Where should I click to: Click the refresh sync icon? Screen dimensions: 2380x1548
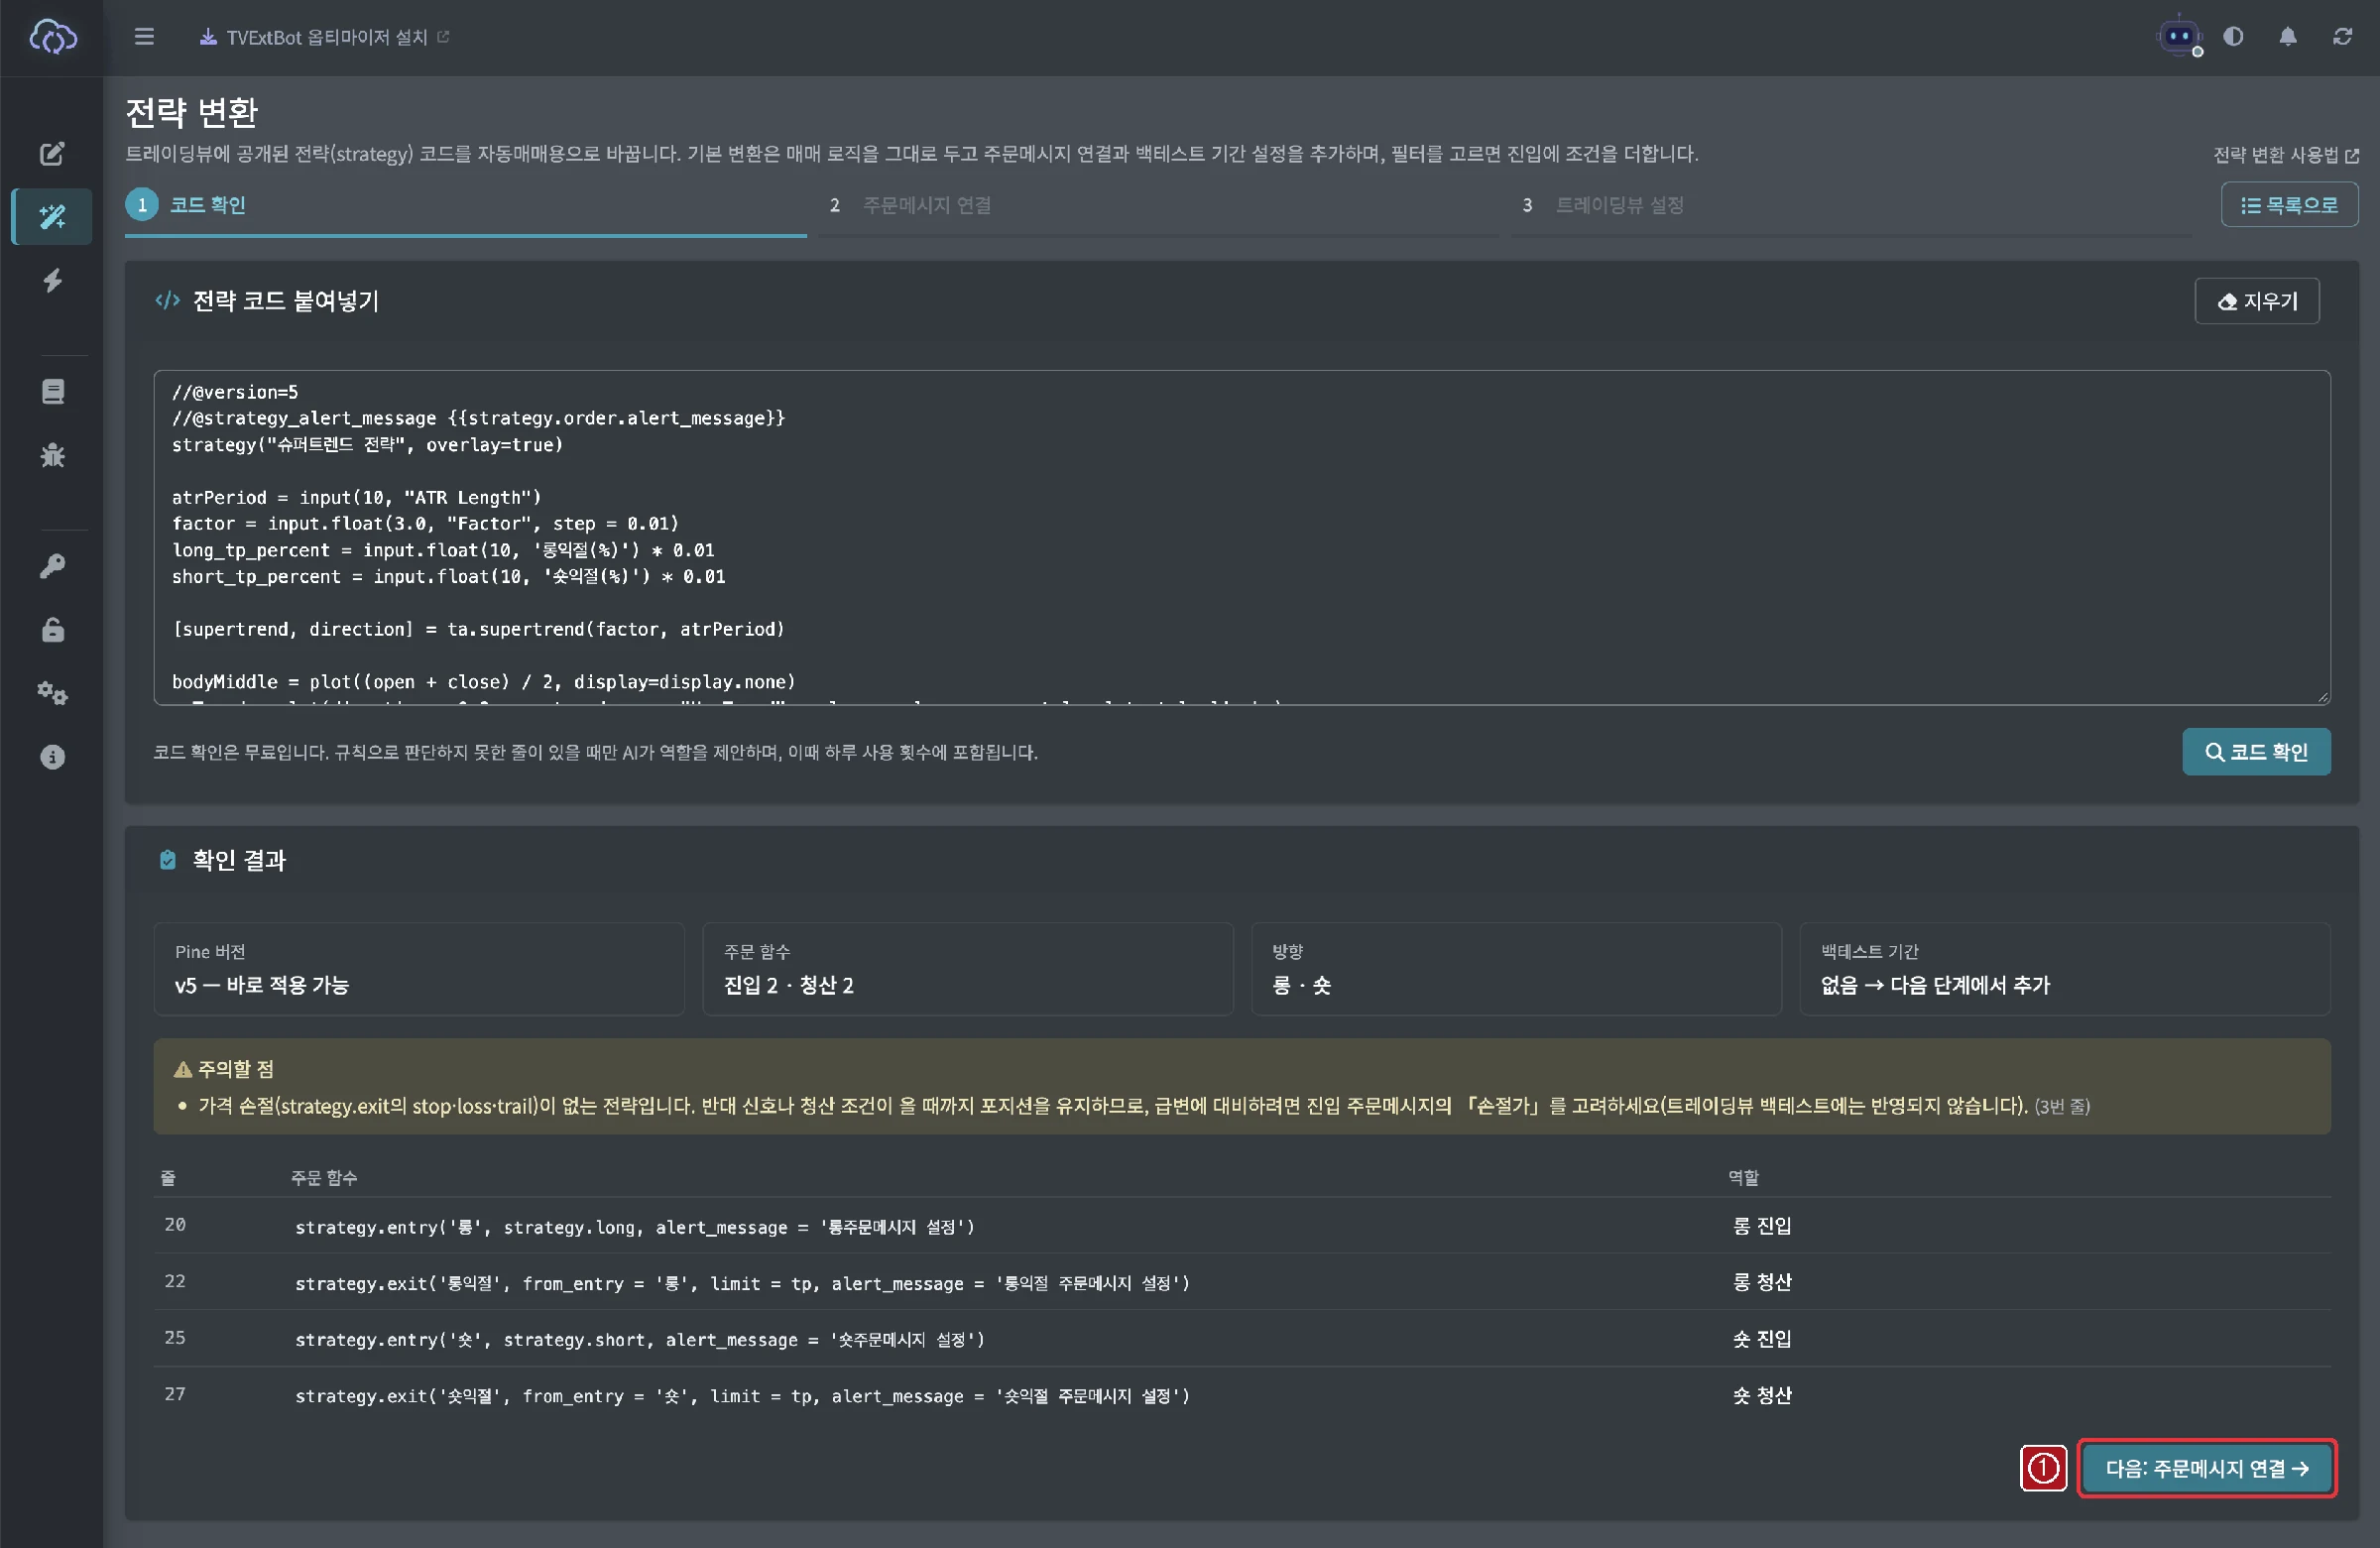coord(2342,37)
